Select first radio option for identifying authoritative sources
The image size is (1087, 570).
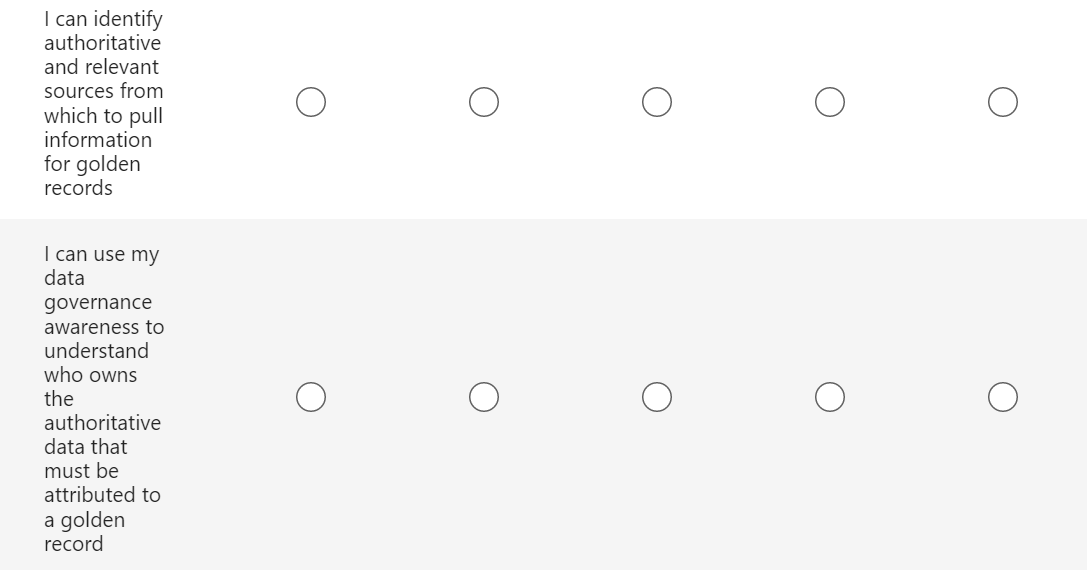coord(311,102)
